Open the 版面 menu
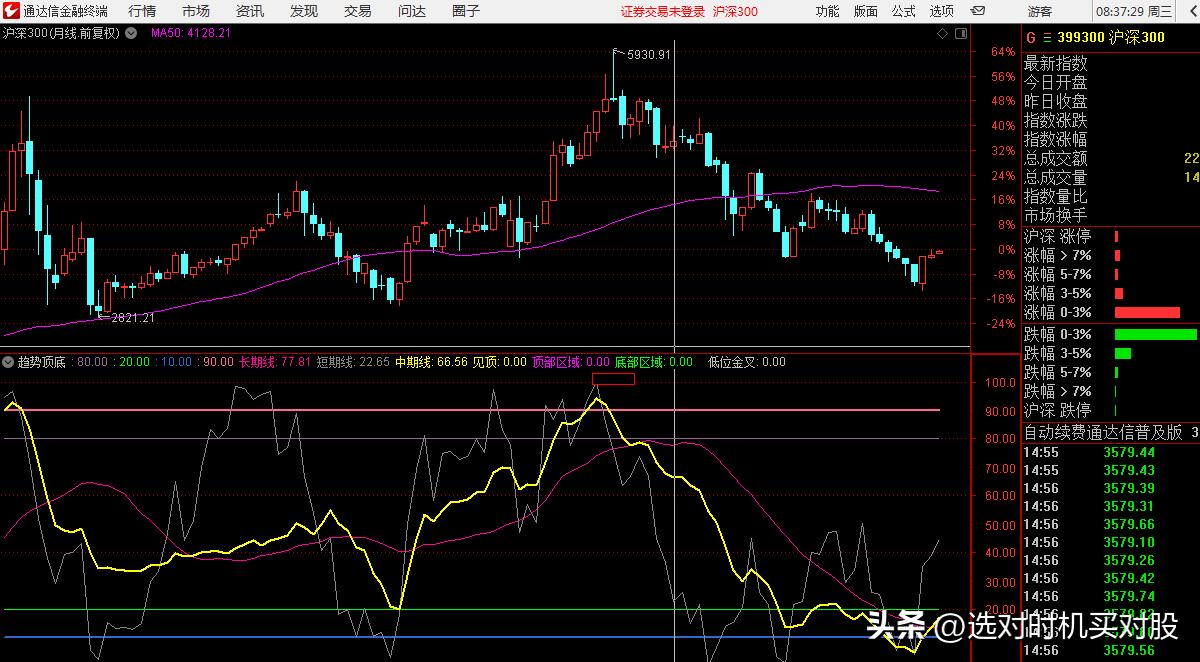Viewport: 1200px width, 662px height. click(x=866, y=11)
